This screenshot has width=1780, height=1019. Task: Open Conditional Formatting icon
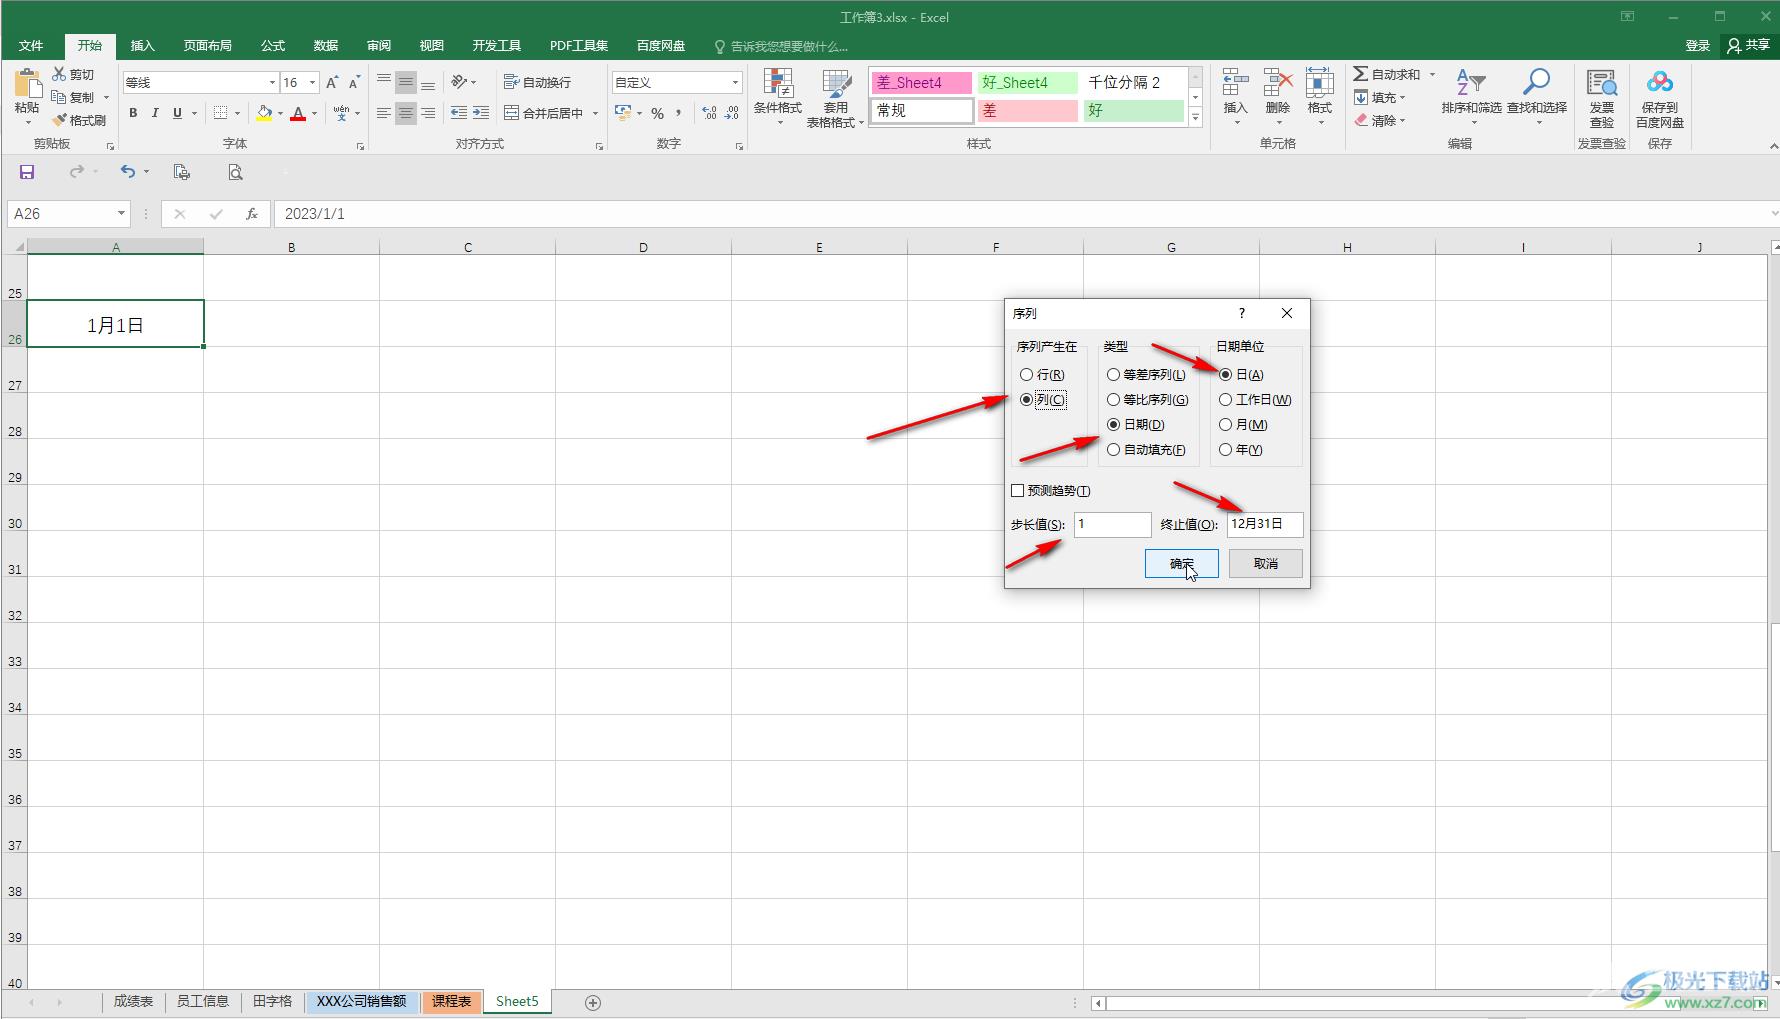(x=778, y=84)
